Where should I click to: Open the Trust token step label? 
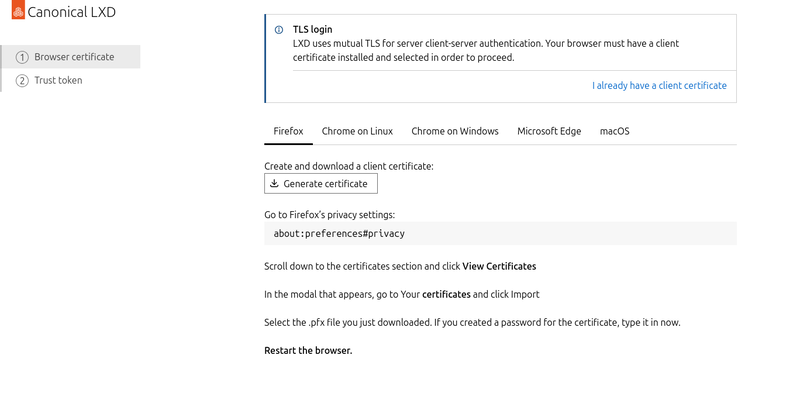point(58,80)
